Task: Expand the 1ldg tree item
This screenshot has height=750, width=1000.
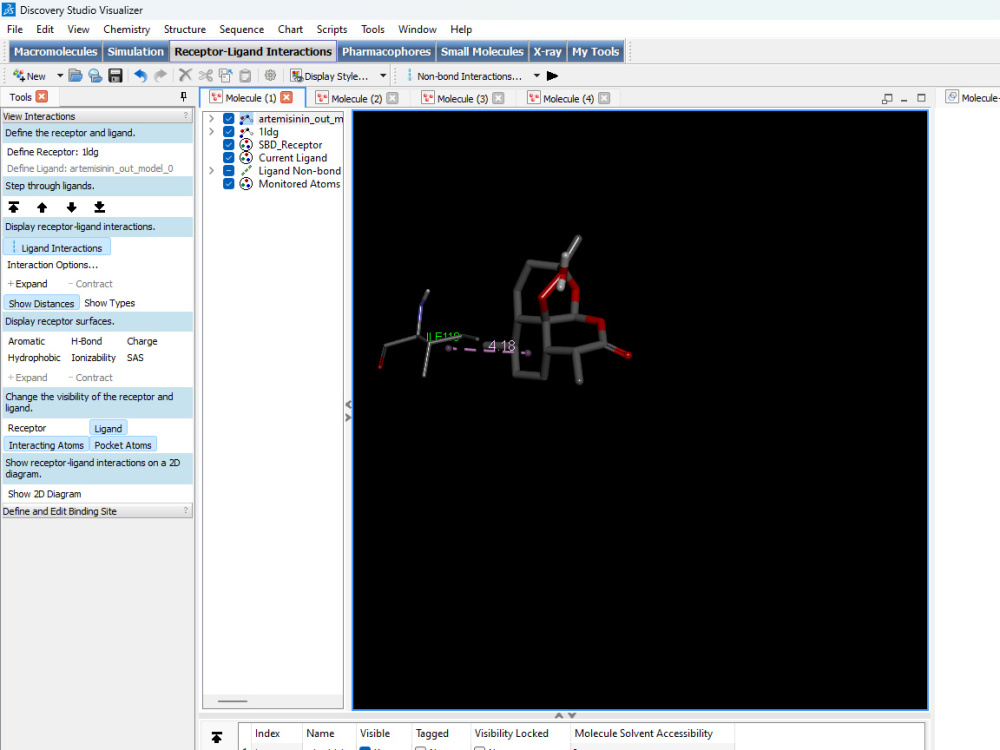Action: click(211, 131)
